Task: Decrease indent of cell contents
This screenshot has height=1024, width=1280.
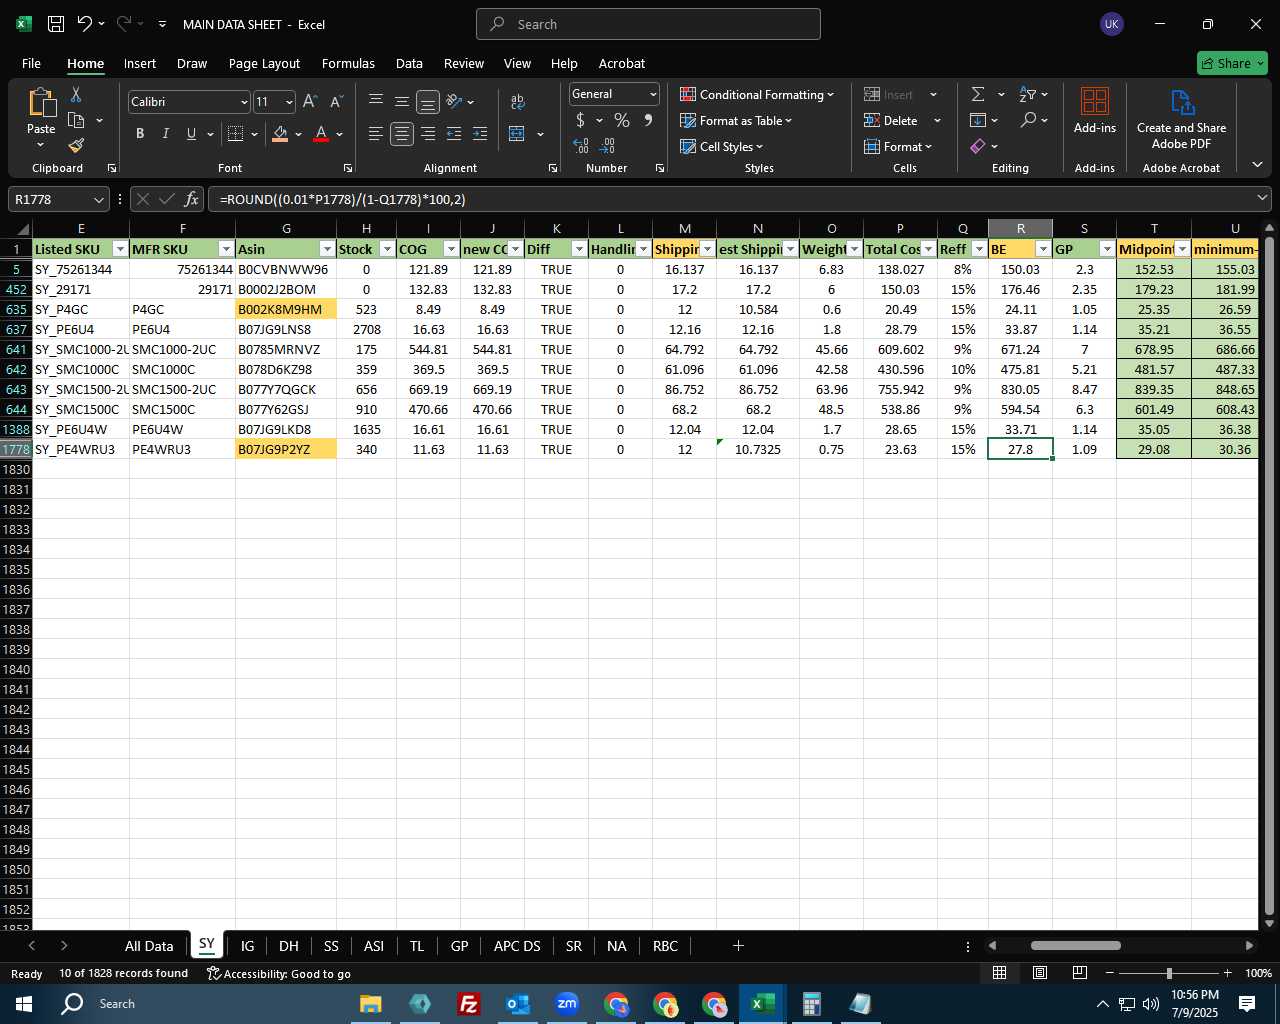Action: coord(454,133)
